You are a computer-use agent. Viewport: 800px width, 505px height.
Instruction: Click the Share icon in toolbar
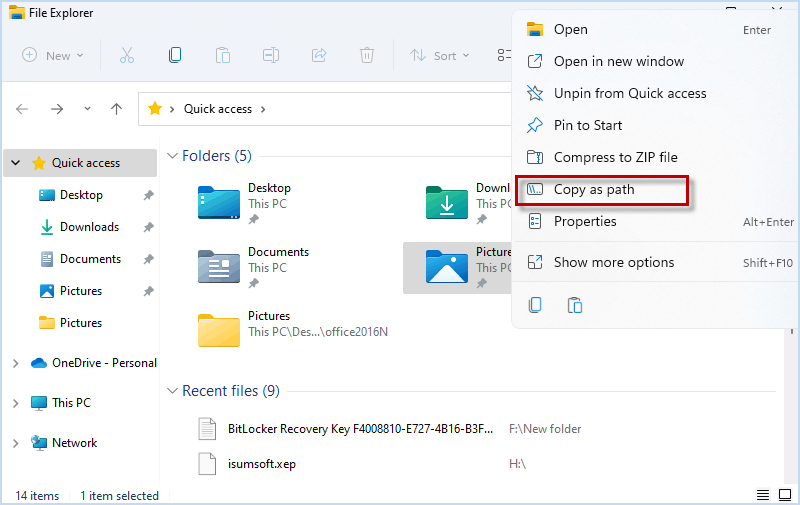click(319, 55)
